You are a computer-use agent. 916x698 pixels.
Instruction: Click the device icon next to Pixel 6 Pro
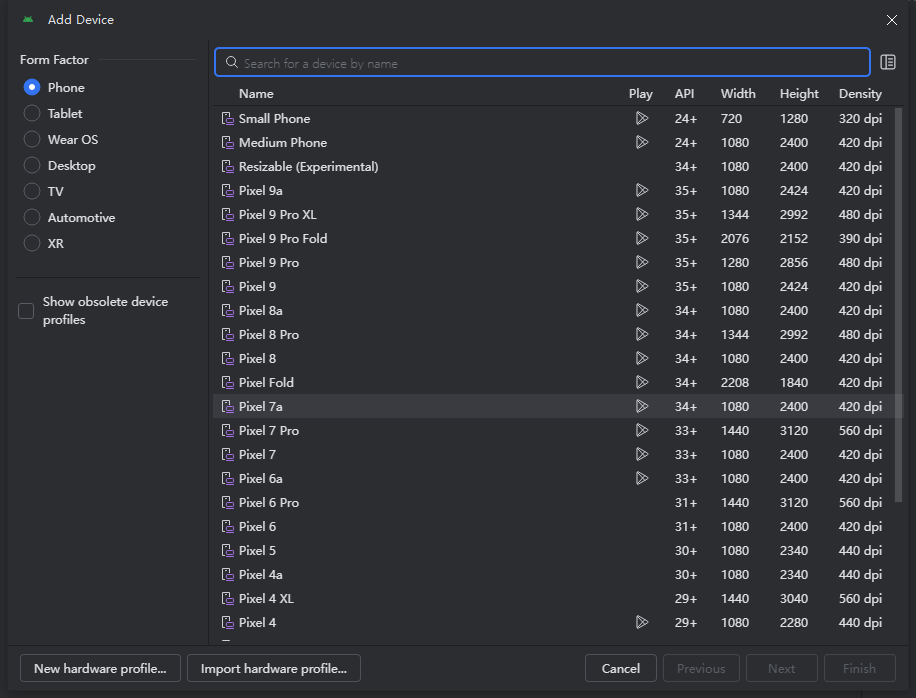[x=227, y=503]
